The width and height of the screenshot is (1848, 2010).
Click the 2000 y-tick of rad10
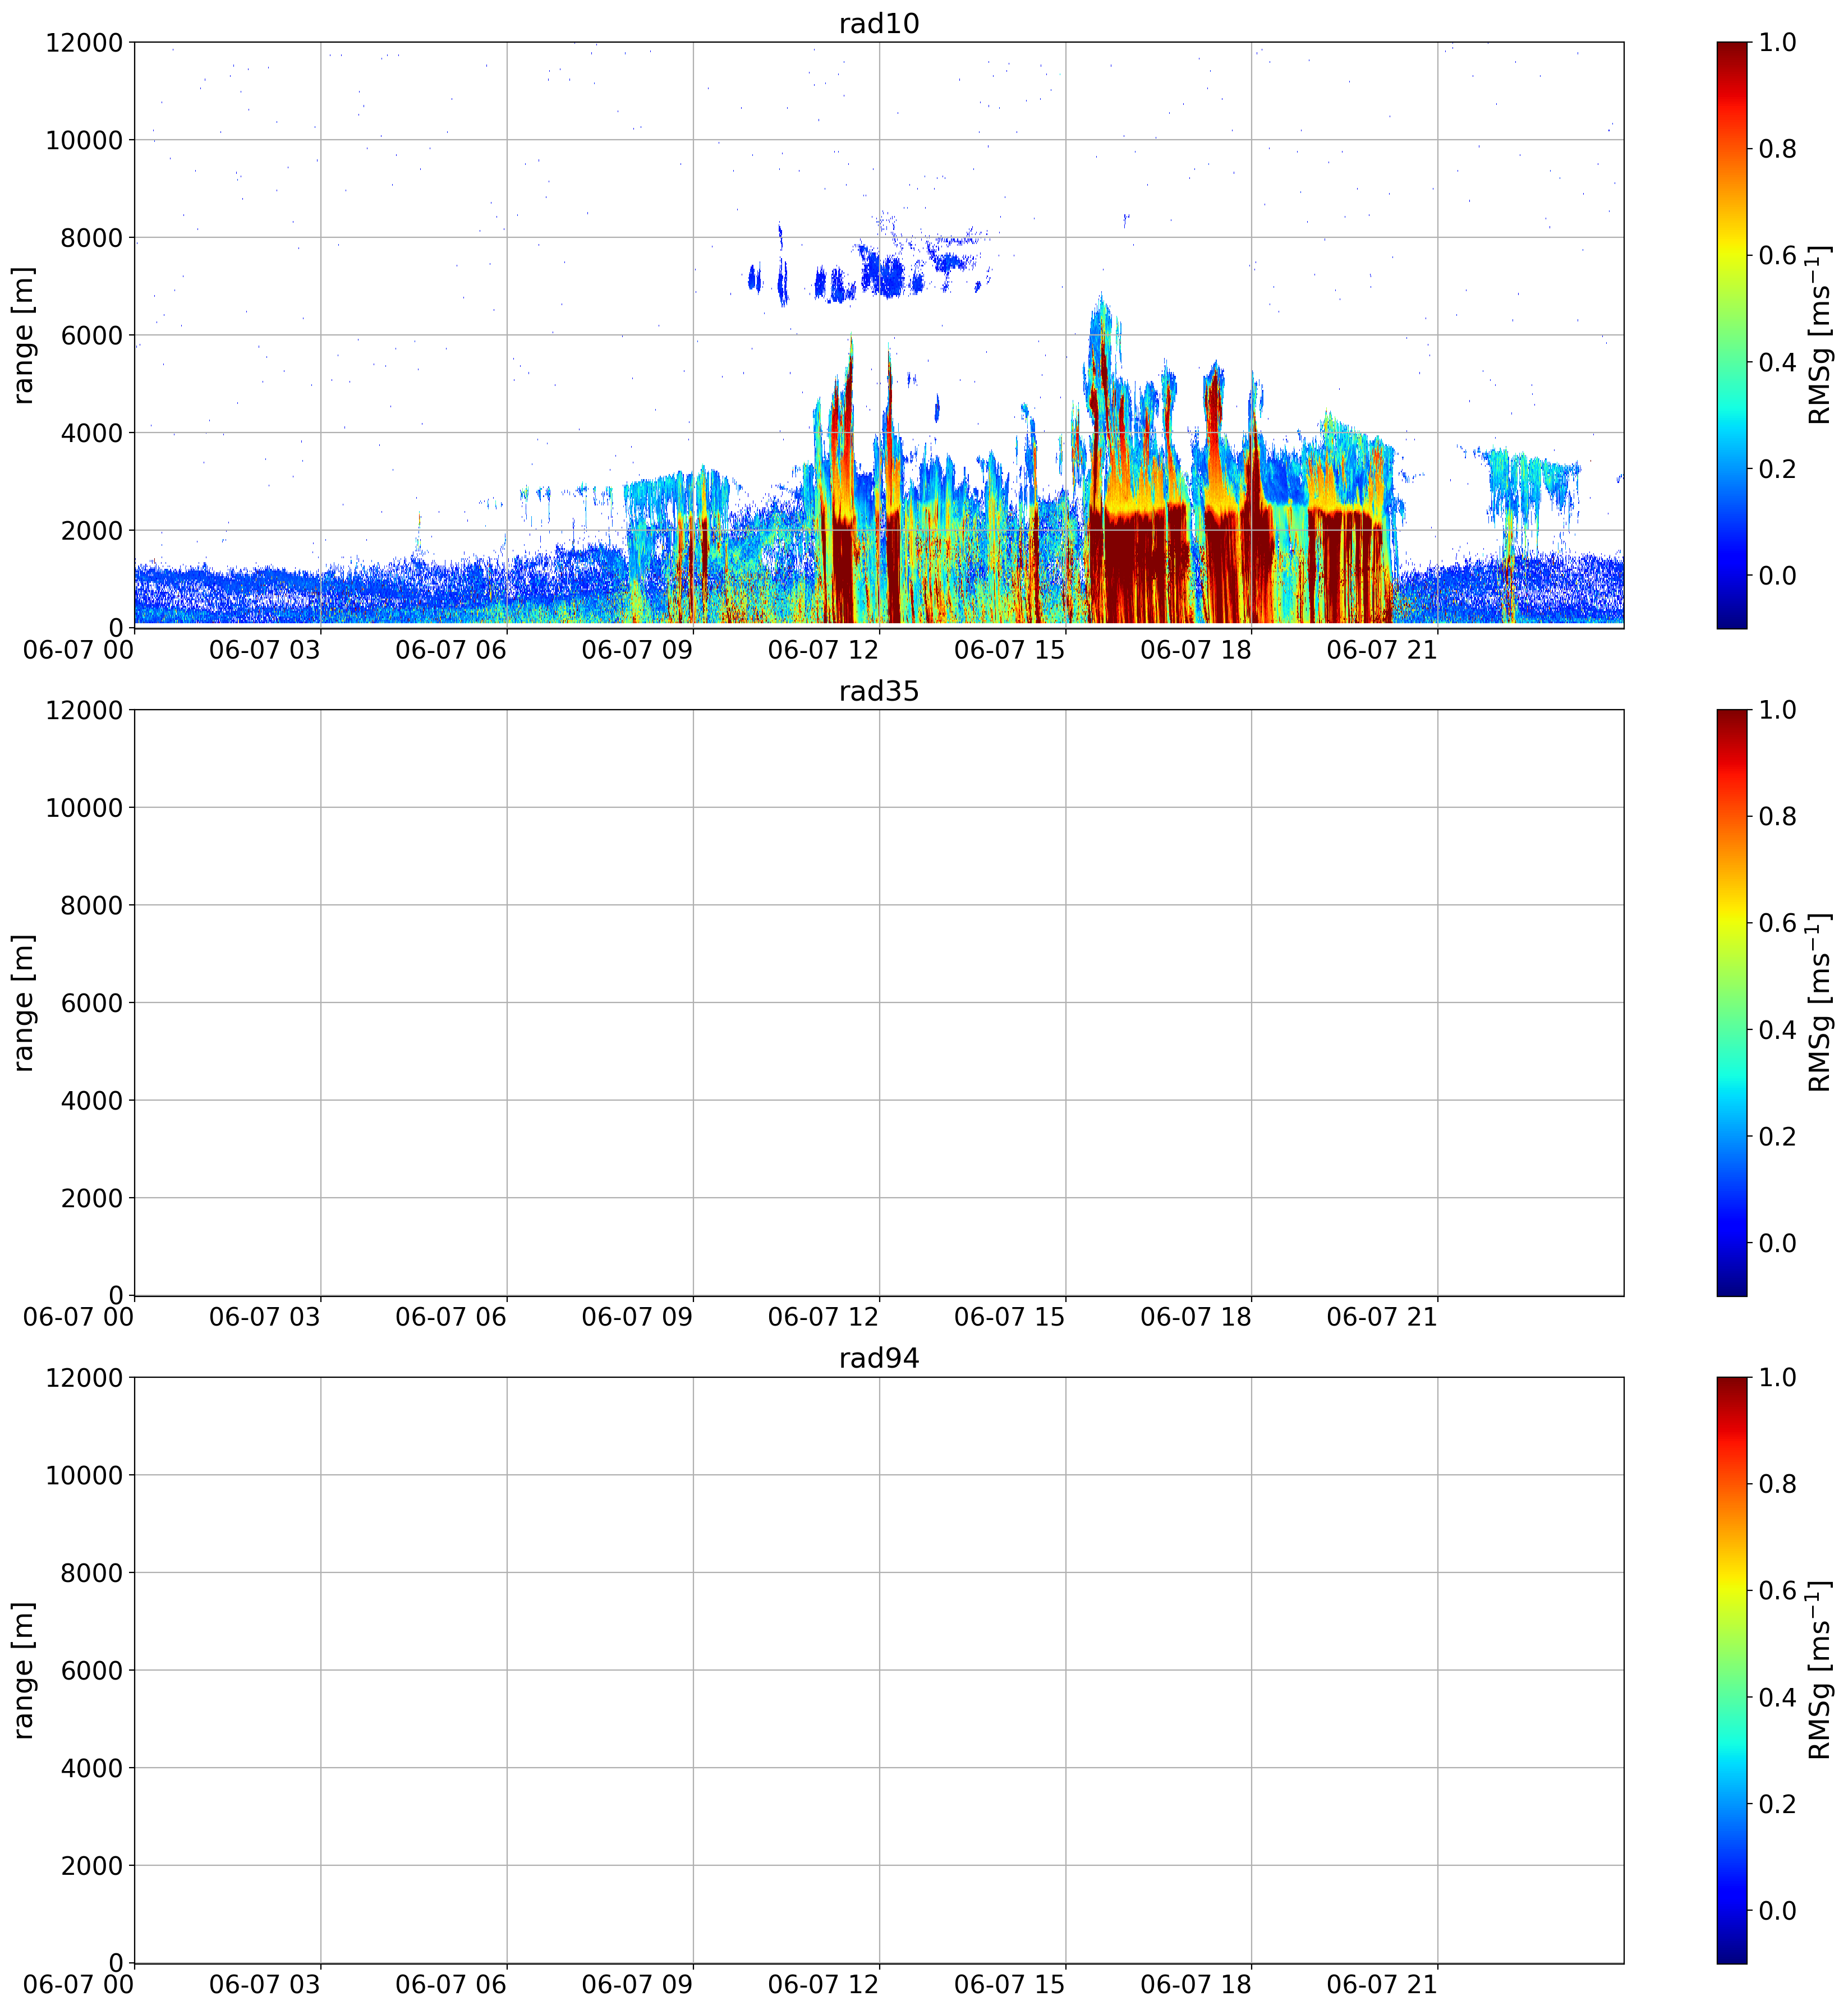92,530
